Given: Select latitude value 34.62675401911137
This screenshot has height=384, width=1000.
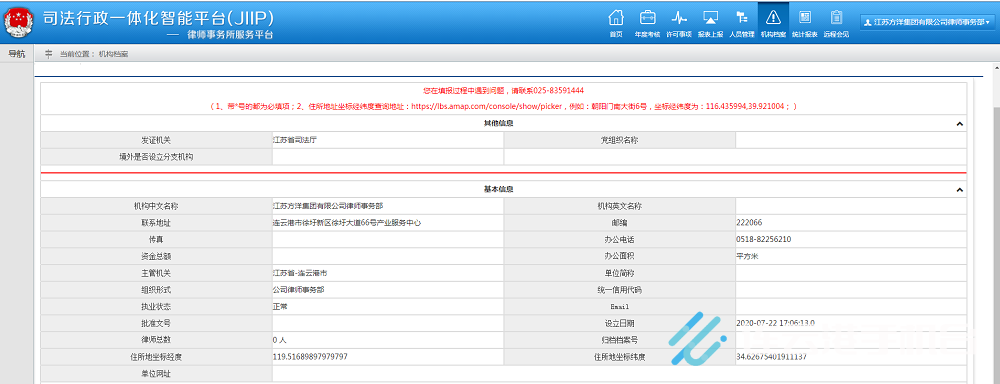Looking at the screenshot, I should (x=772, y=357).
